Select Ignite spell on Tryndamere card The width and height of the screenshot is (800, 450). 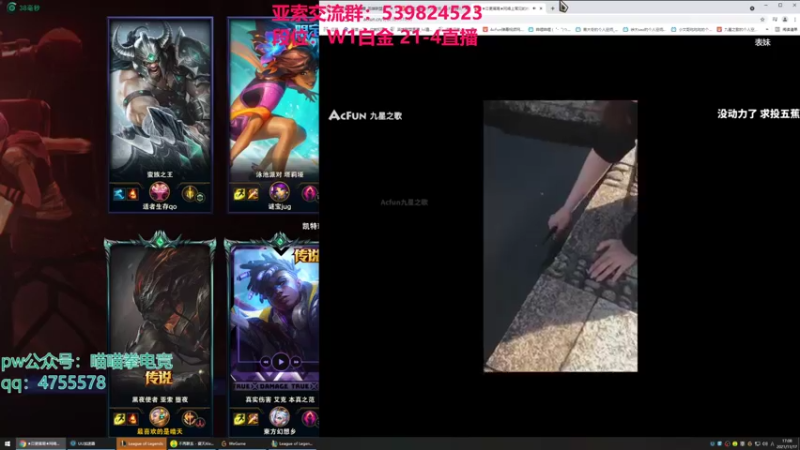(132, 194)
